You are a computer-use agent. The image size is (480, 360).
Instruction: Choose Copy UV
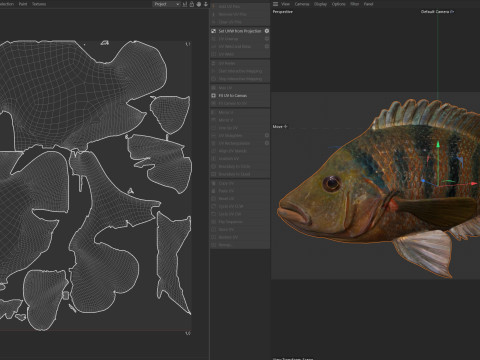tap(240, 183)
